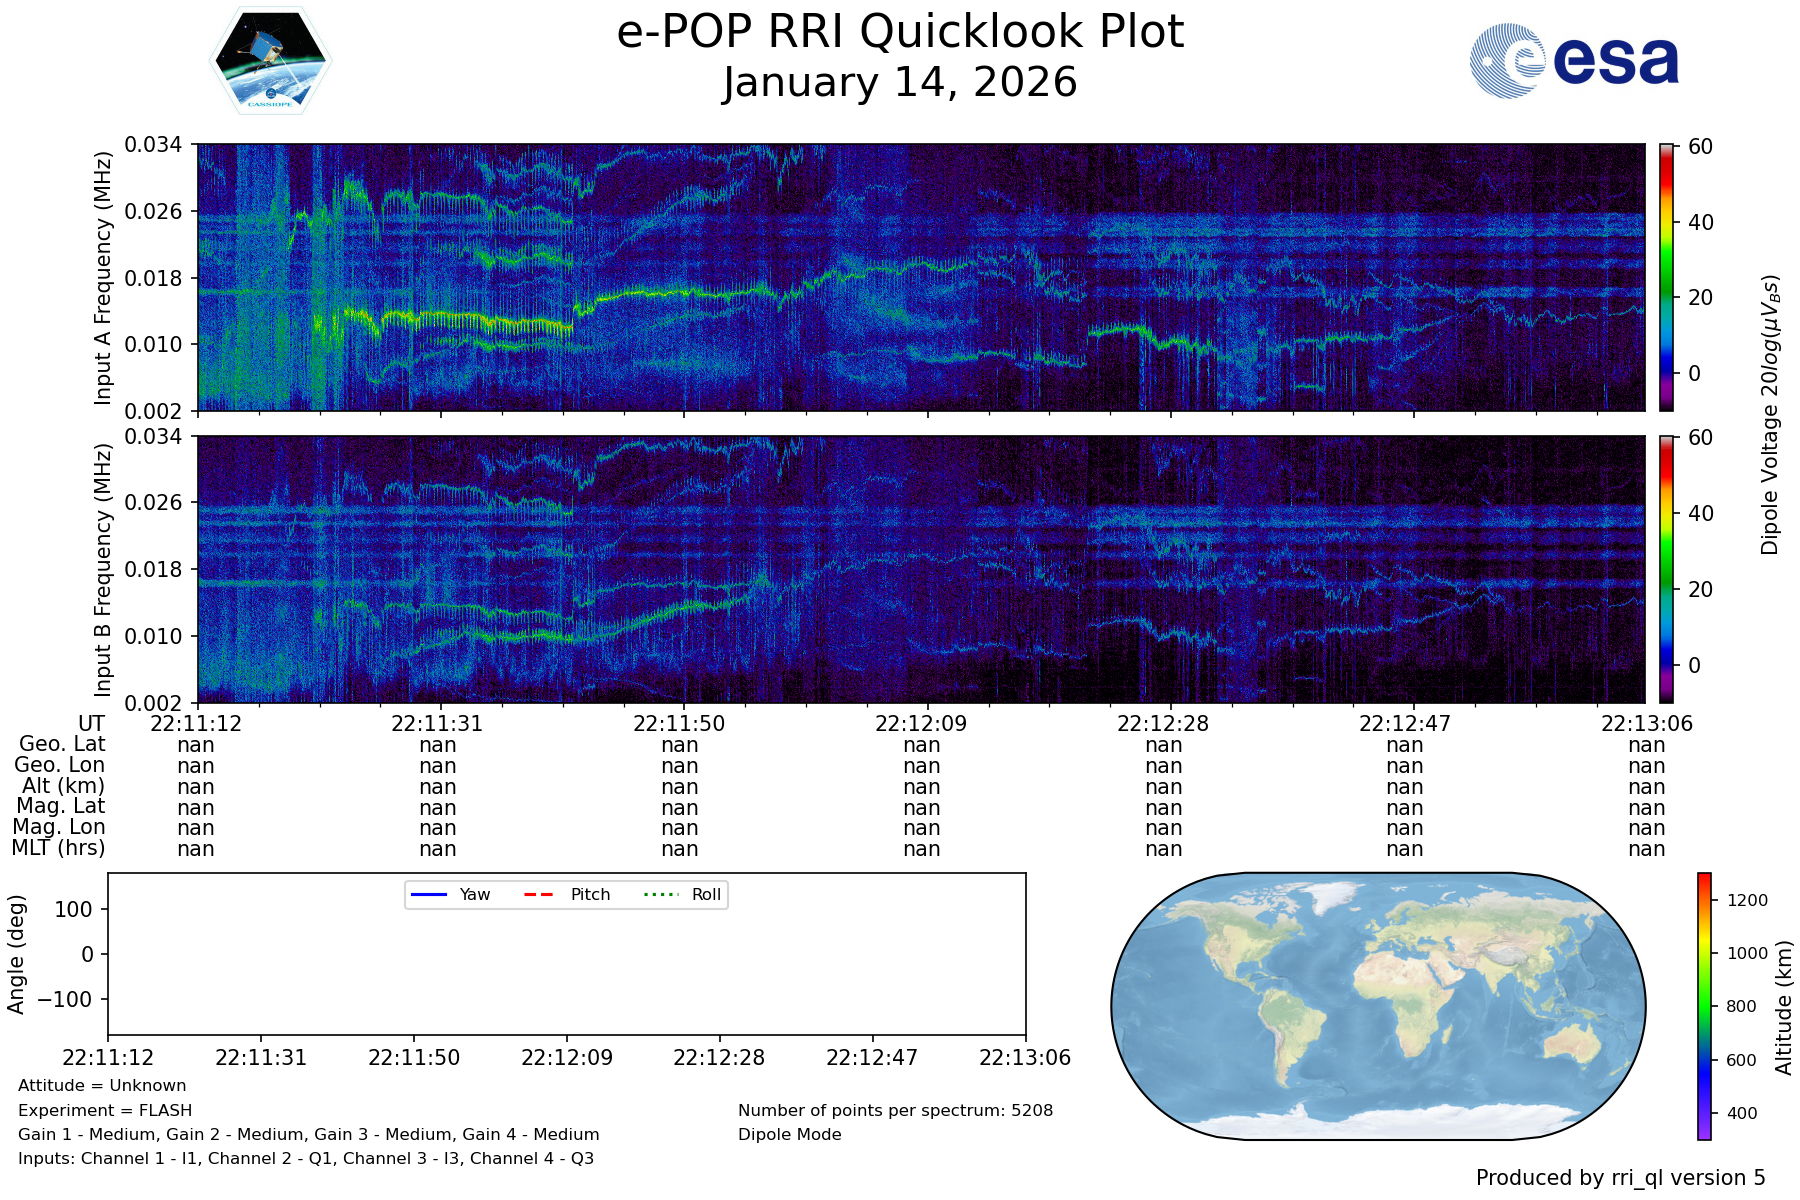Click the Altitude color bar
Screen dimensions: 1800x1200
(x=1704, y=1006)
